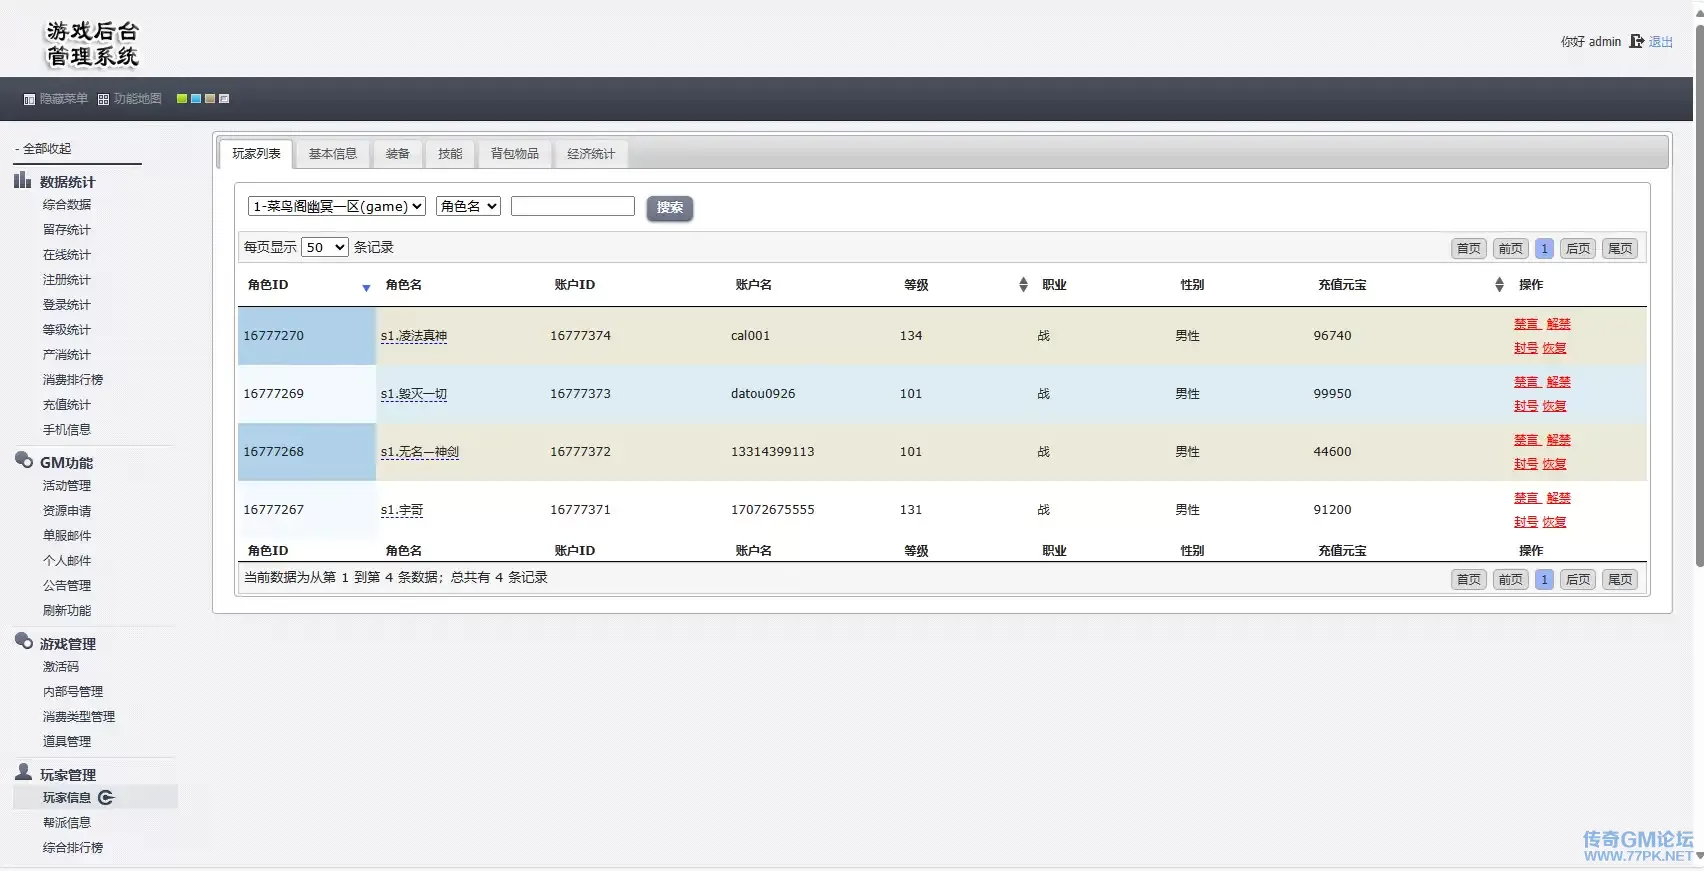Screen dimensions: 1704x871
Task: Open character link s1.凌法真神
Action: click(x=414, y=336)
